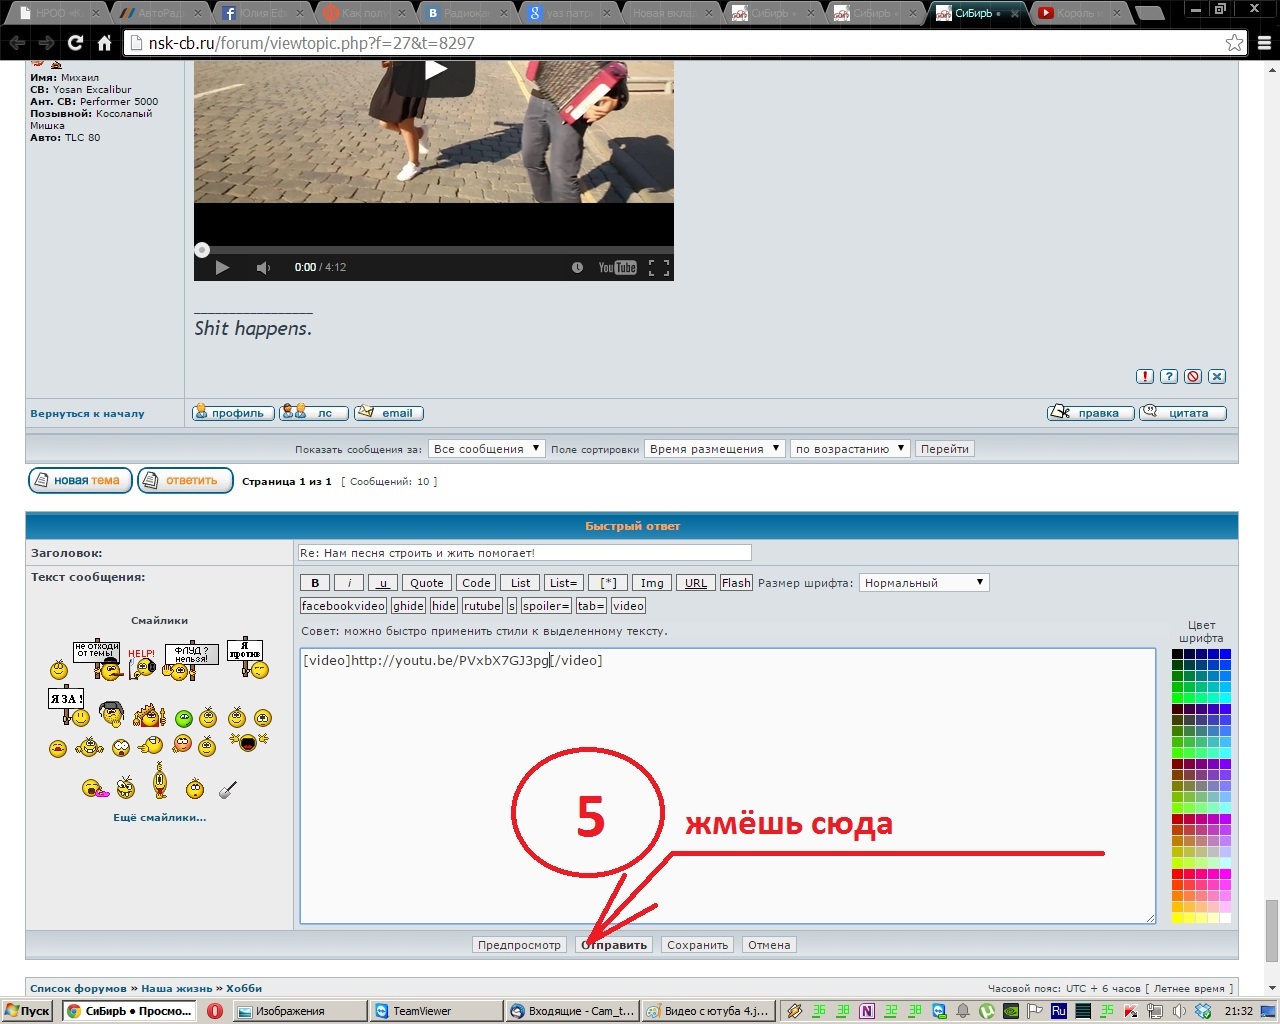Open the 'Ещё смайлики...' link

pyautogui.click(x=159, y=817)
